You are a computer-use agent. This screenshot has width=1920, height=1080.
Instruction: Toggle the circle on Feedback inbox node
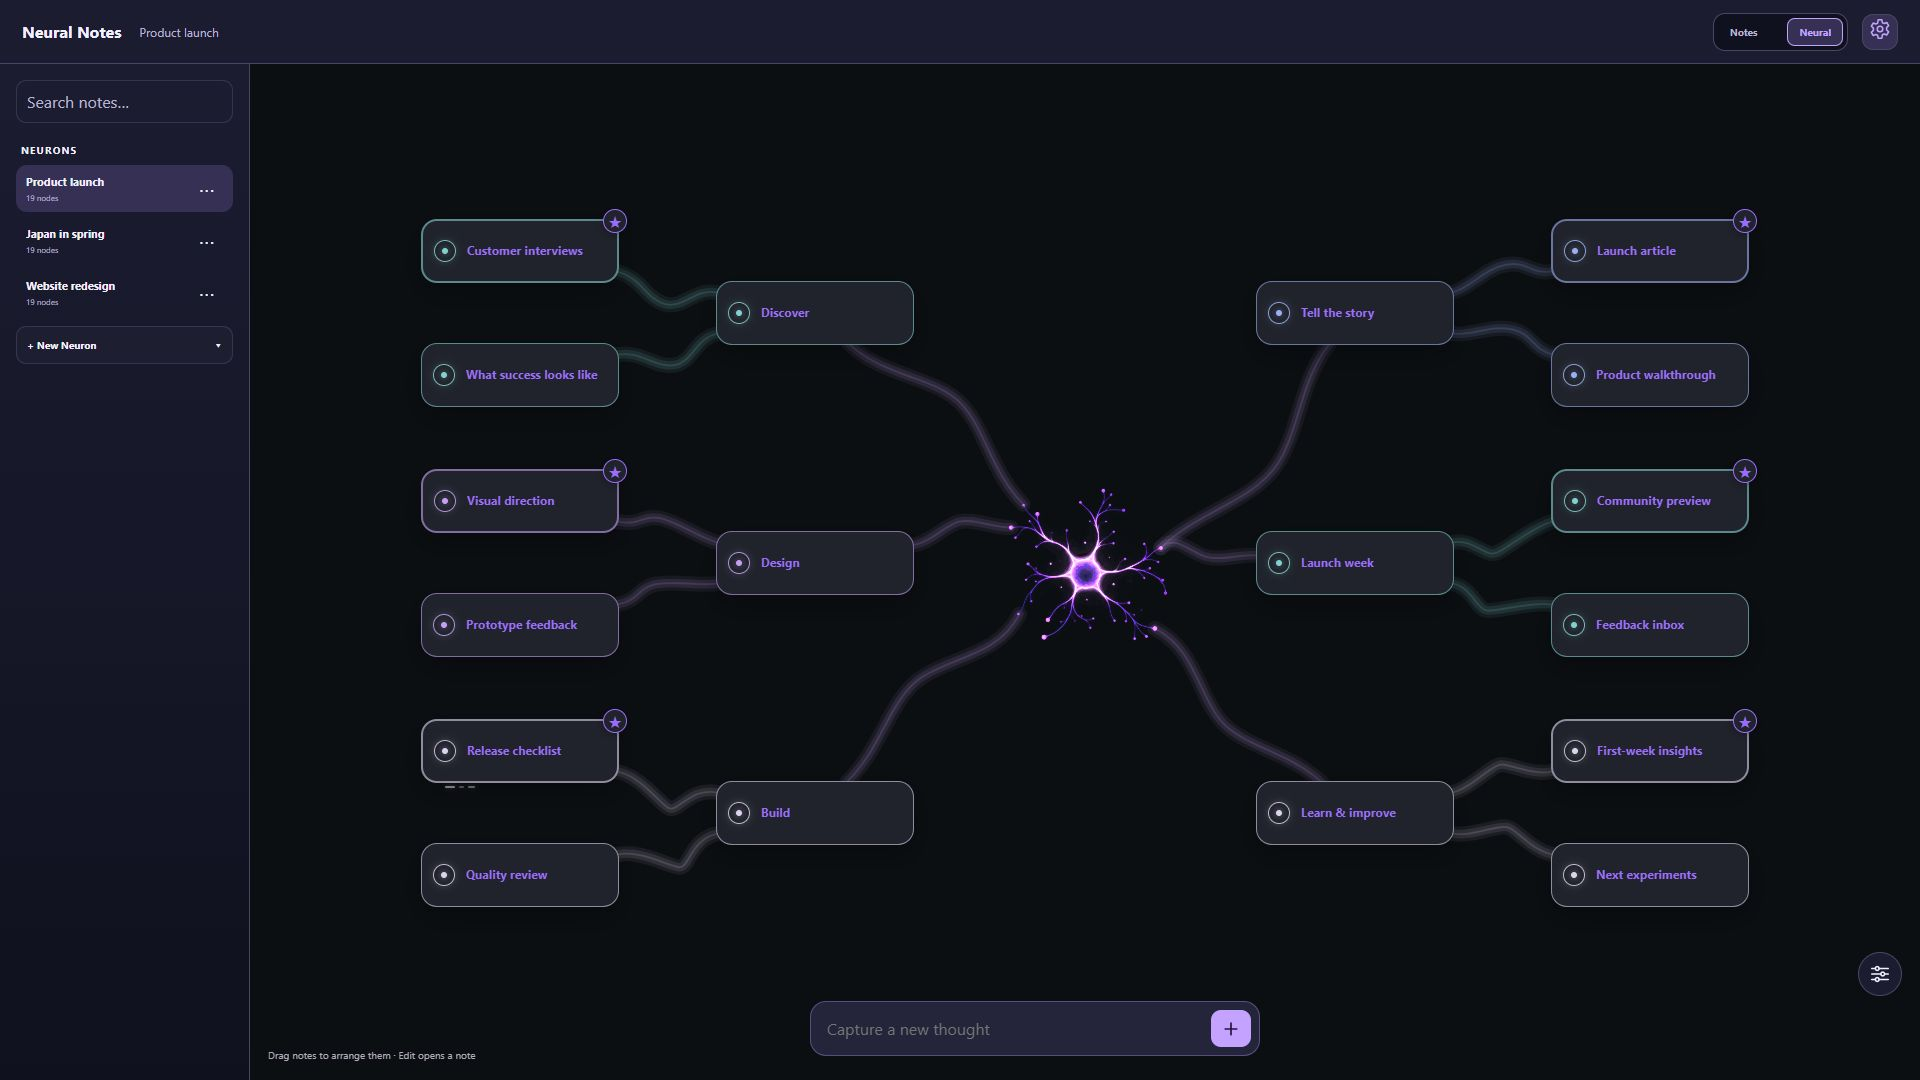tap(1574, 625)
